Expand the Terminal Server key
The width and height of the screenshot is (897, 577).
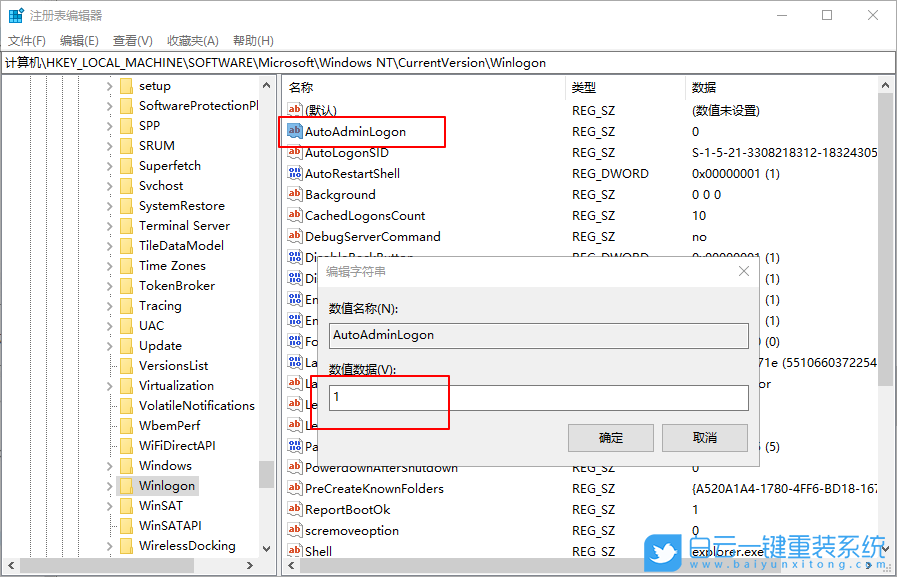coord(108,225)
